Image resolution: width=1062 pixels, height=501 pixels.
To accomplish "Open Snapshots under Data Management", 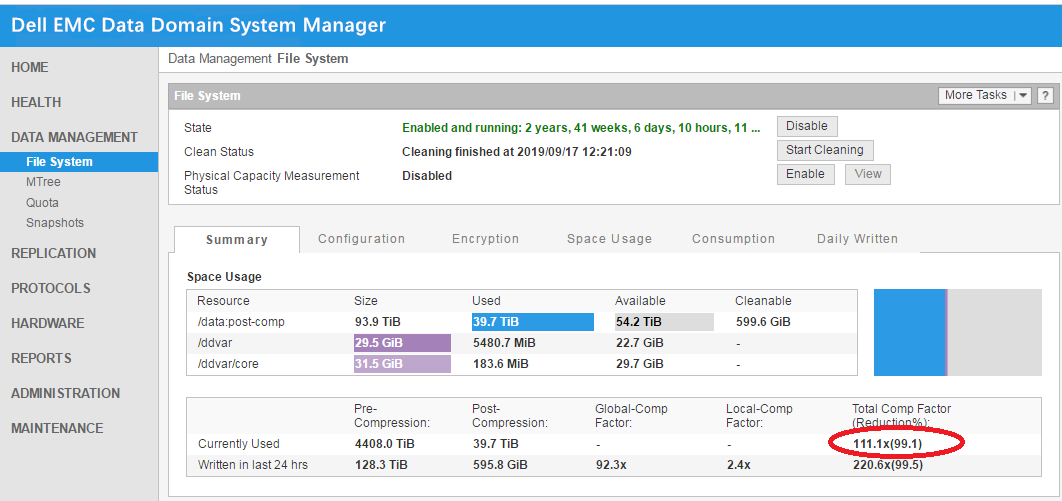I will pos(55,223).
